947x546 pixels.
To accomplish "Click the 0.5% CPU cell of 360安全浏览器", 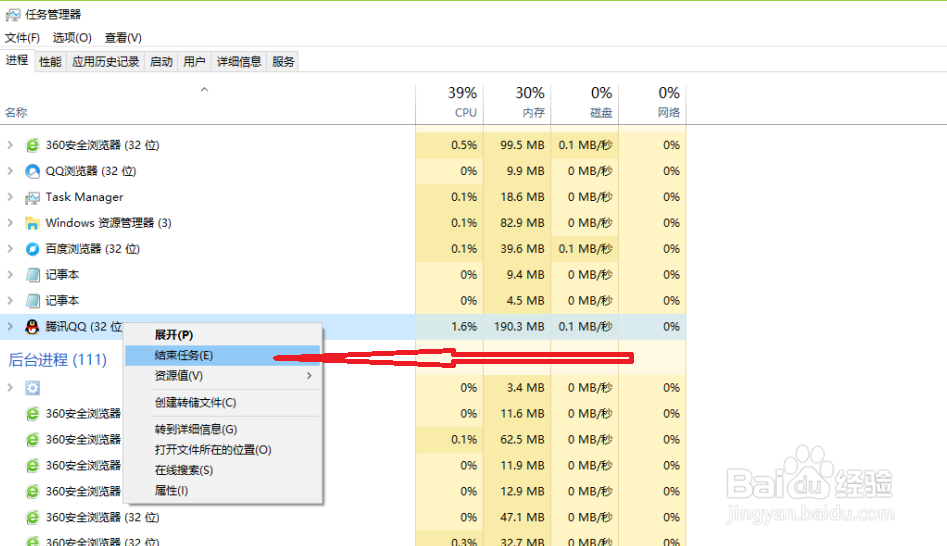I will (450, 145).
